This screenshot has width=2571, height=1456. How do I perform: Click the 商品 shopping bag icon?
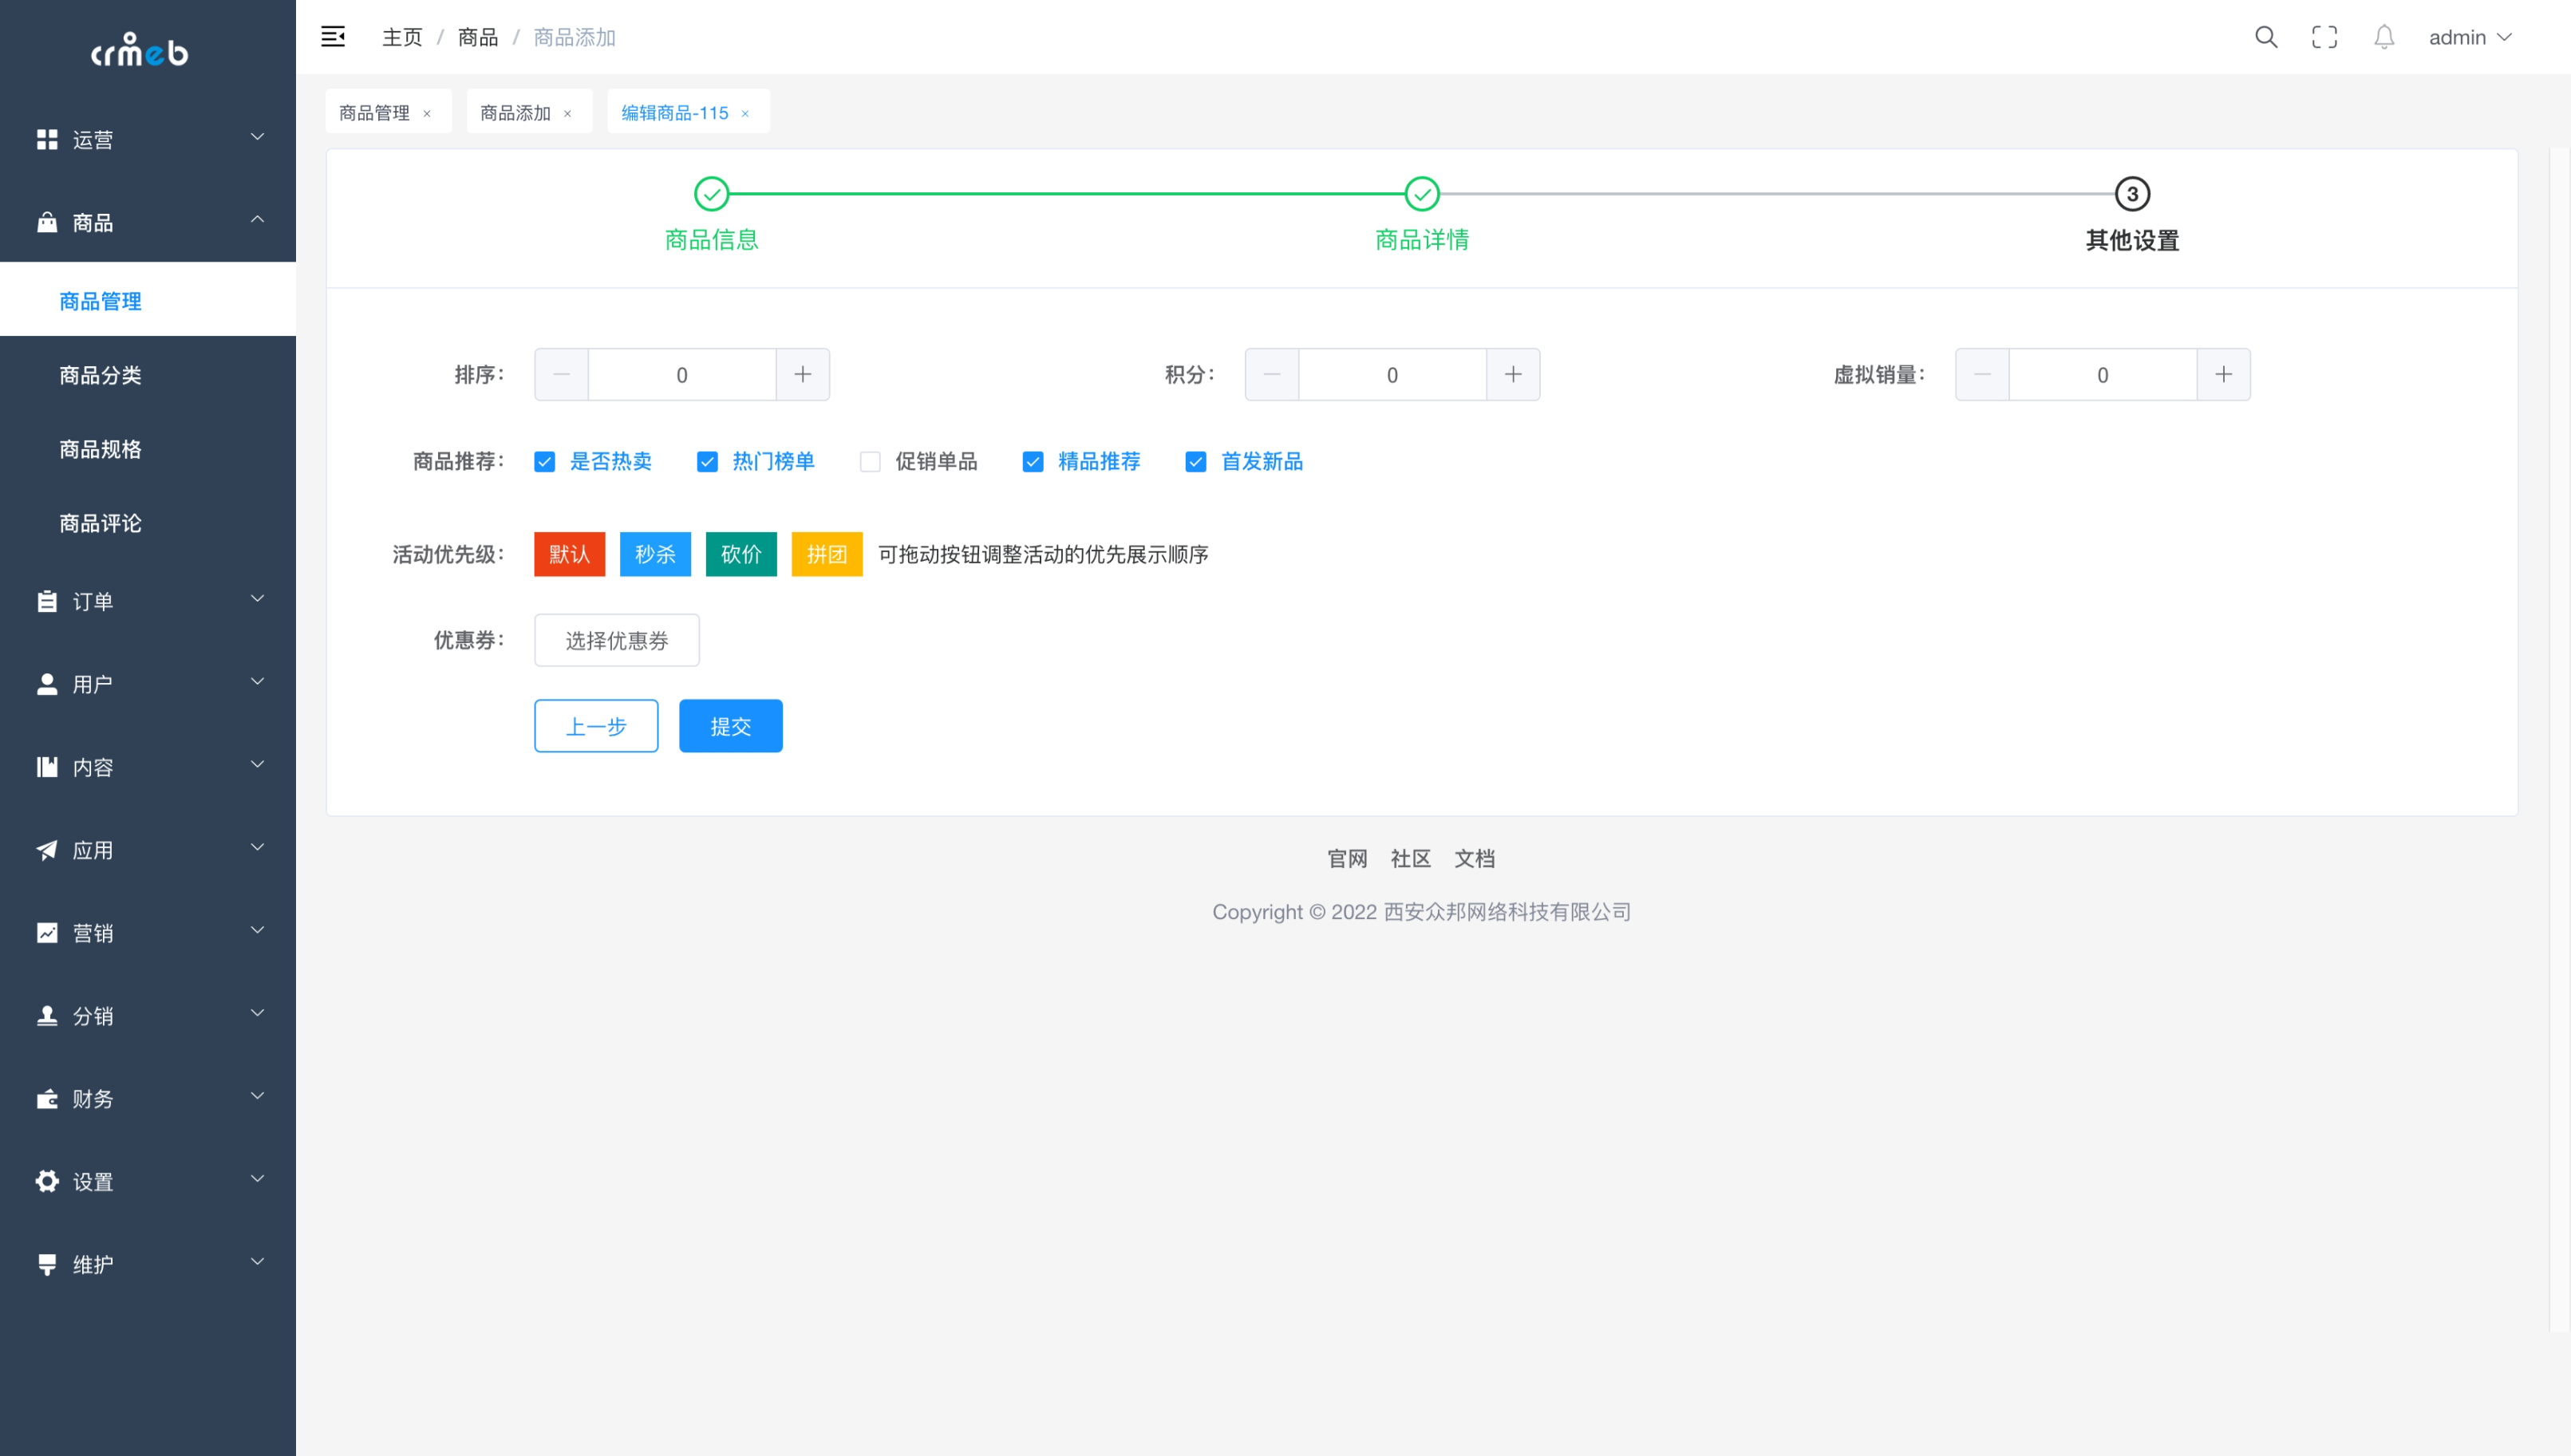coord(47,222)
